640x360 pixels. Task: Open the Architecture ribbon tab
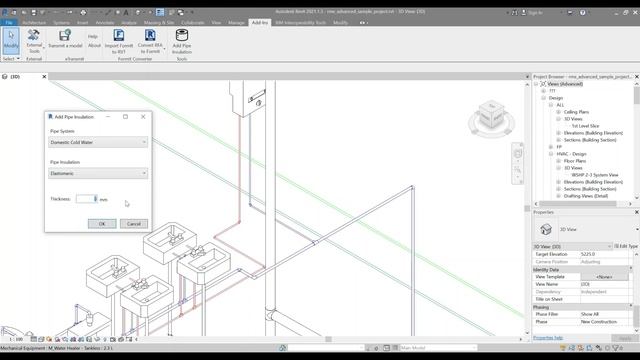pyautogui.click(x=34, y=23)
